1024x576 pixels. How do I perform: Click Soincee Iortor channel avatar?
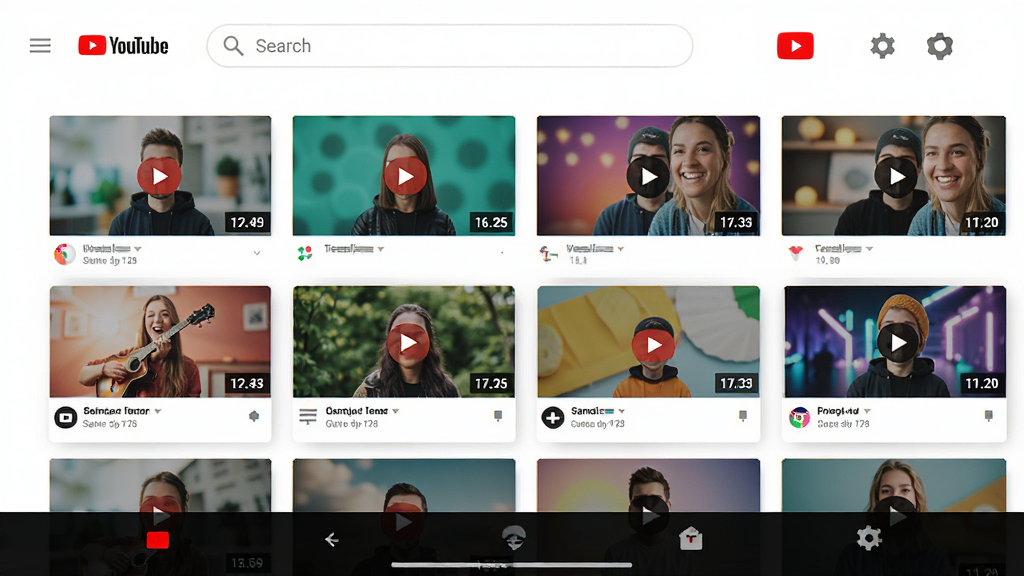[65, 417]
